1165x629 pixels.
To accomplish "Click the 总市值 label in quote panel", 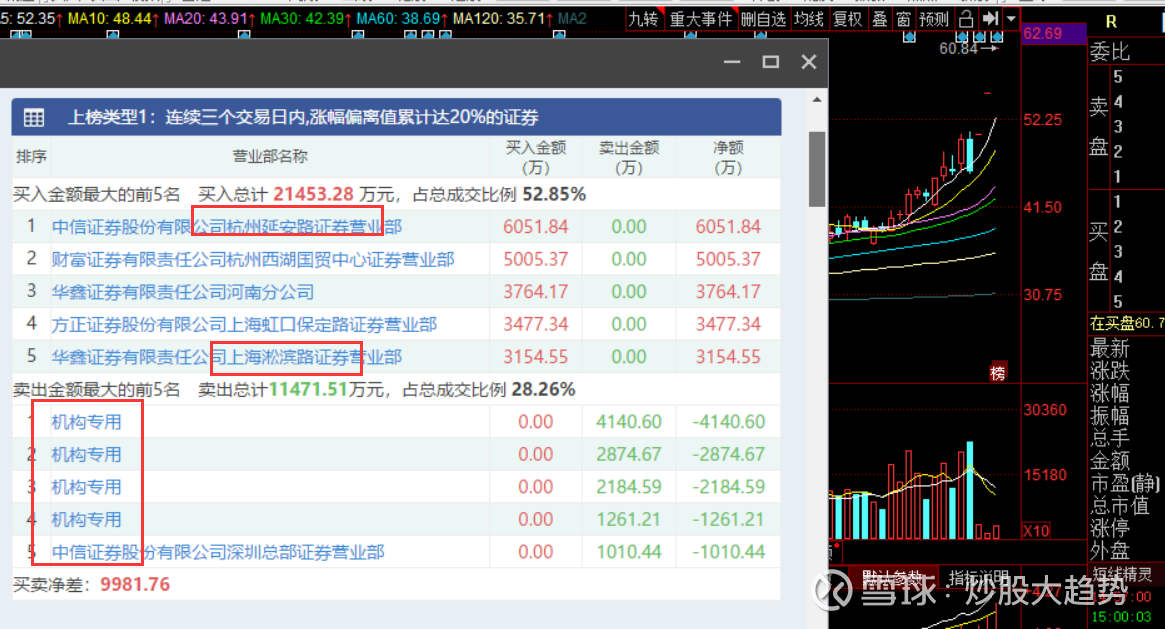I will tap(1120, 506).
